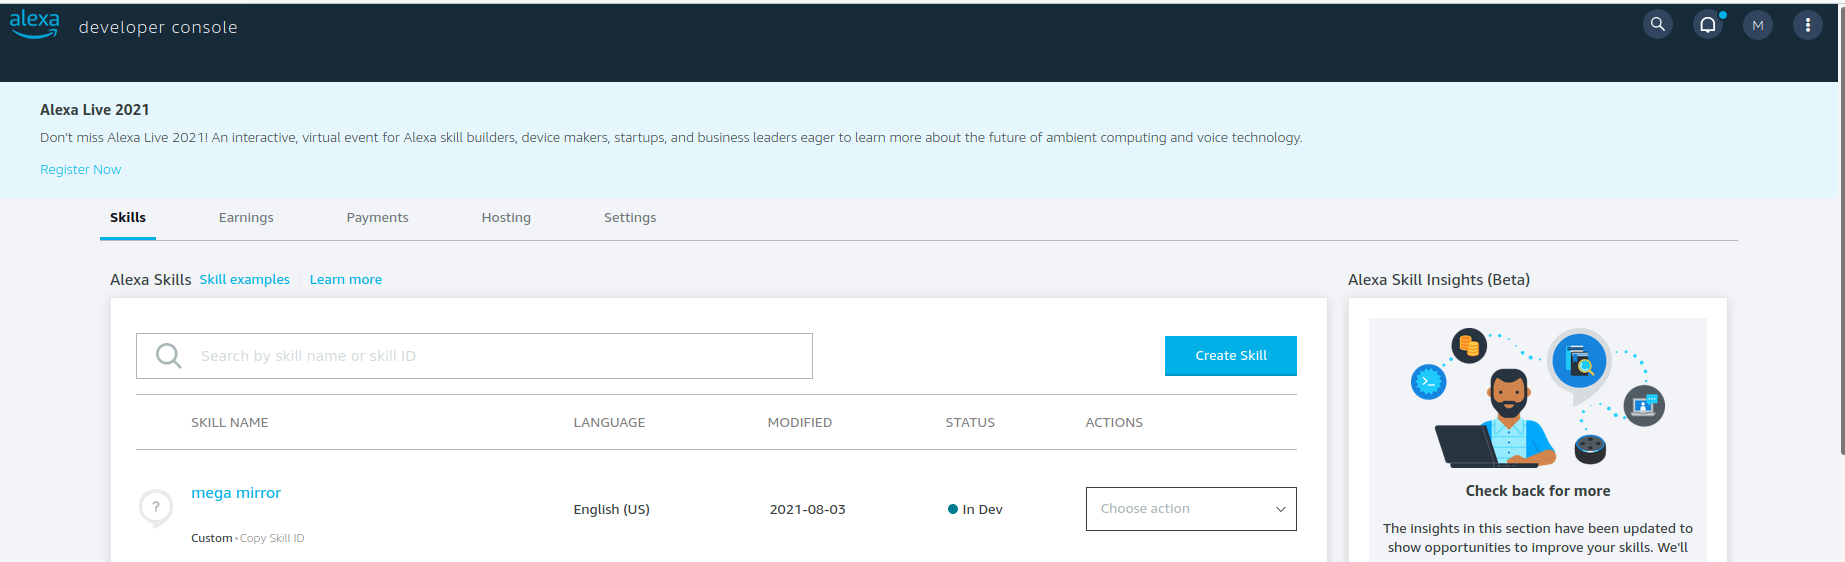Click the Alexa Live 2021 banner heading
1845x562 pixels.
coord(94,110)
